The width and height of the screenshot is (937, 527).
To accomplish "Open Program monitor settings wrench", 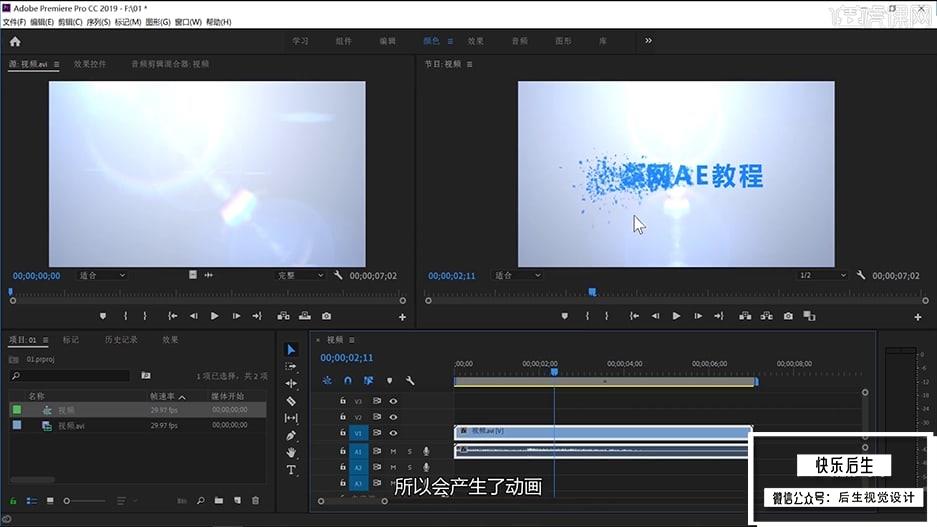I will point(861,275).
